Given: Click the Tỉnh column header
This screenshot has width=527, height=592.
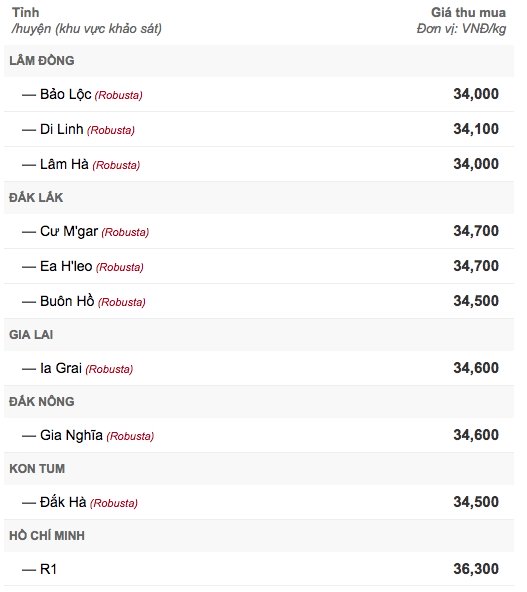Looking at the screenshot, I should tap(25, 12).
